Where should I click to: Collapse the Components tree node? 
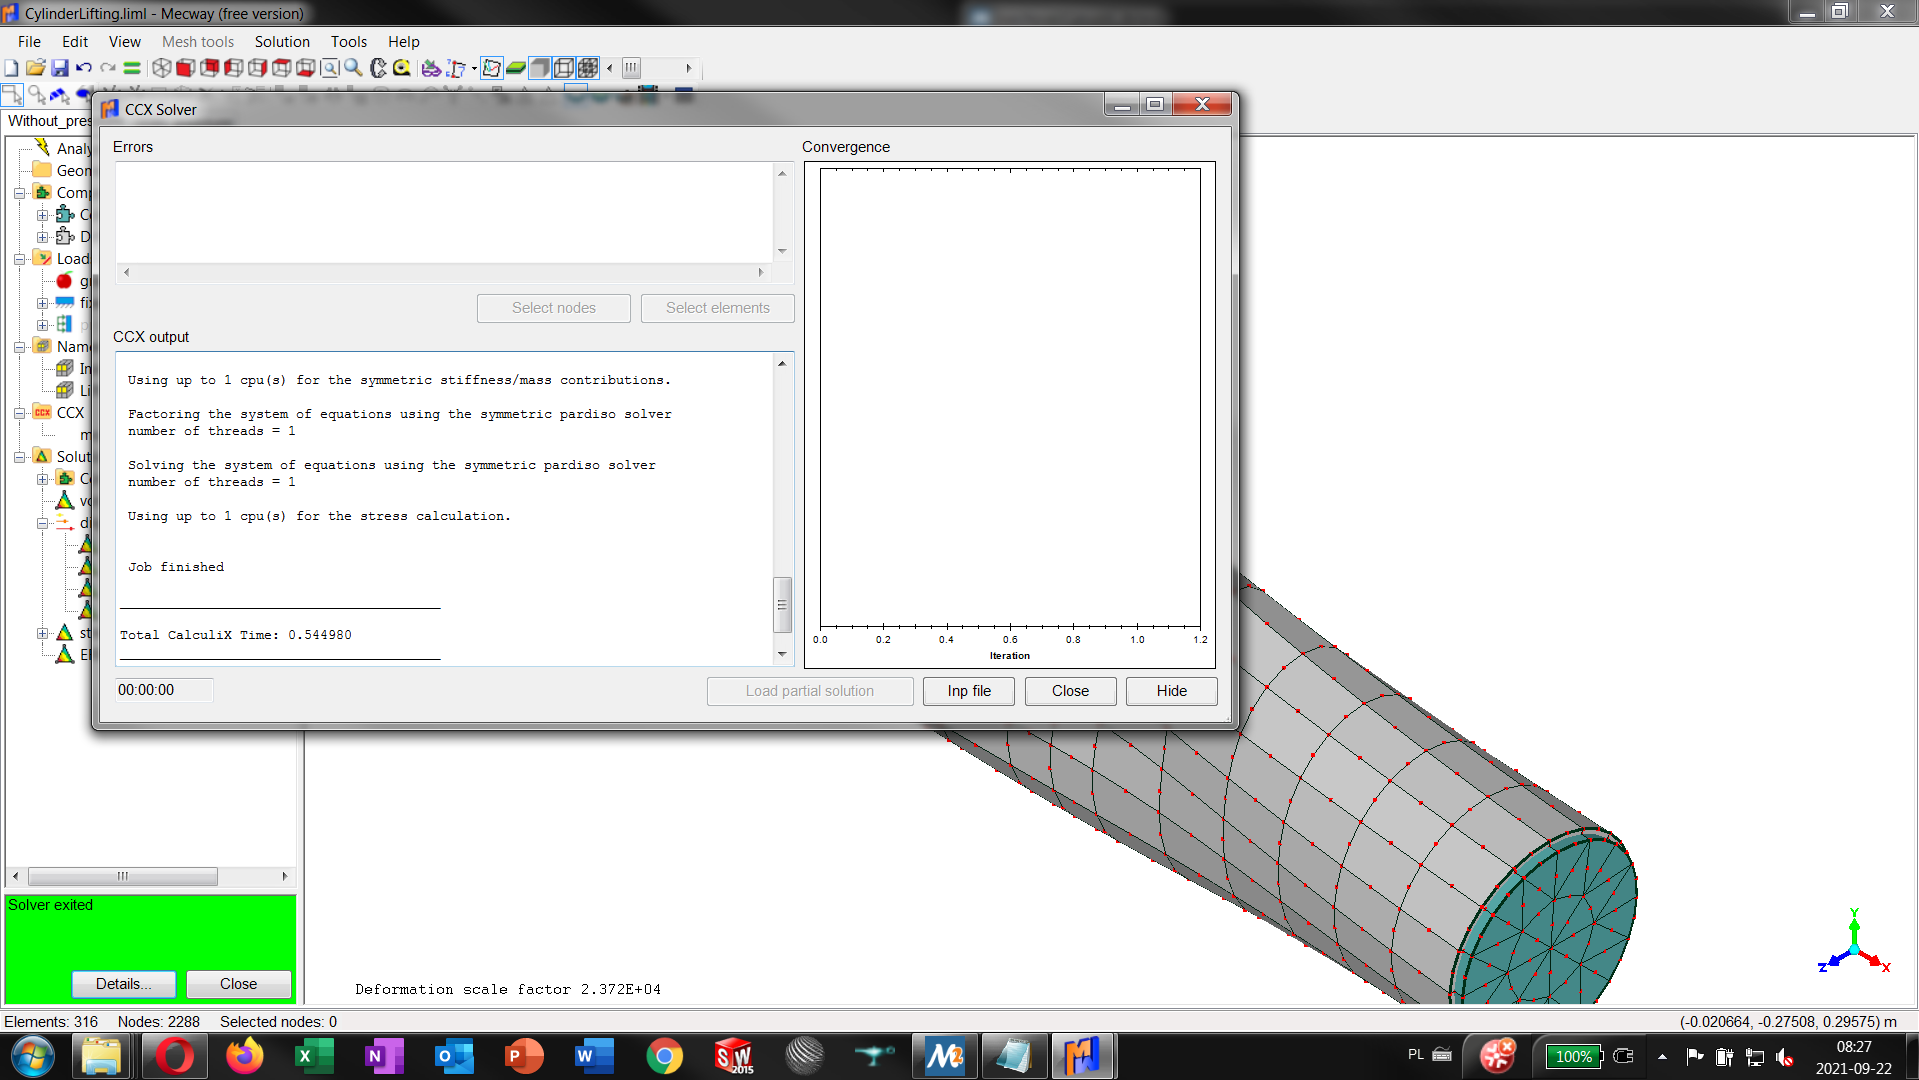click(x=19, y=192)
